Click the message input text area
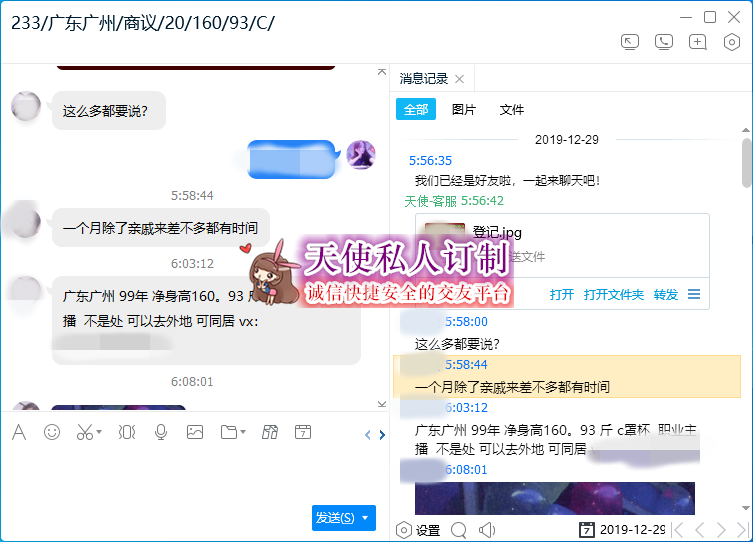 coord(194,473)
